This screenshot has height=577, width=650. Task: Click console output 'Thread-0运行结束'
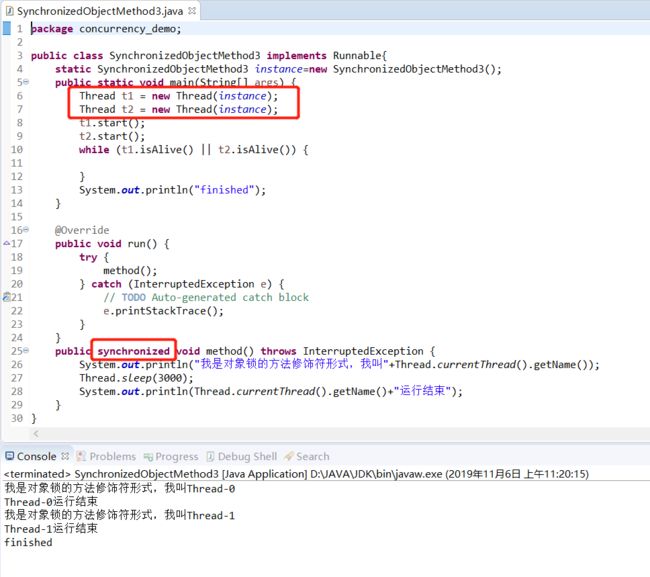point(51,502)
